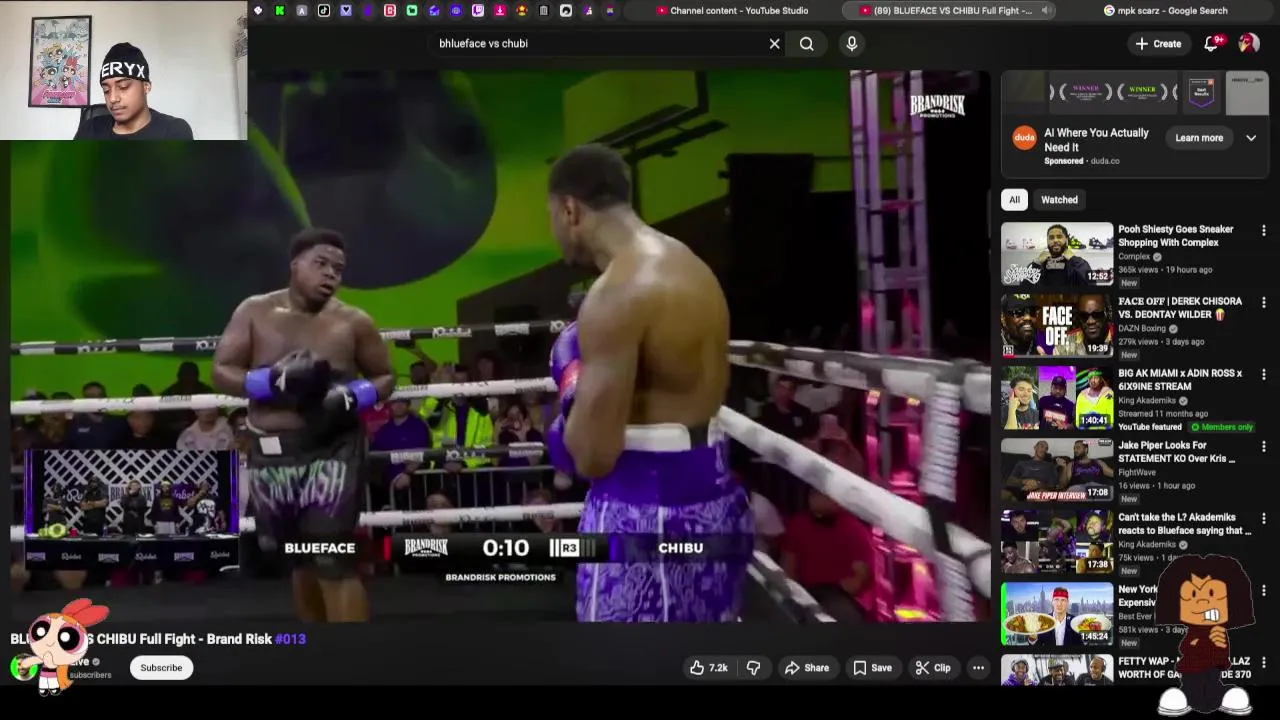Viewport: 1280px width, 720px height.
Task: Like the video with thumbs up
Action: (x=708, y=668)
